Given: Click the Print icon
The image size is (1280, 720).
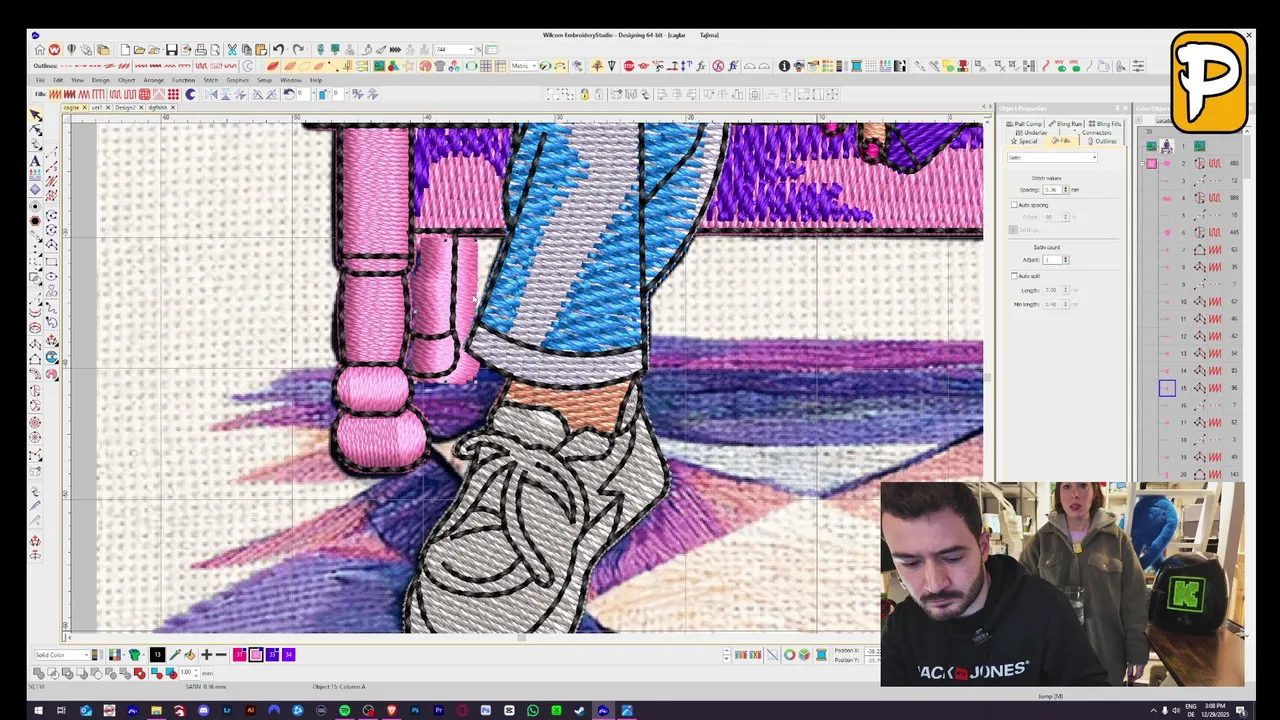Looking at the screenshot, I should point(201,50).
